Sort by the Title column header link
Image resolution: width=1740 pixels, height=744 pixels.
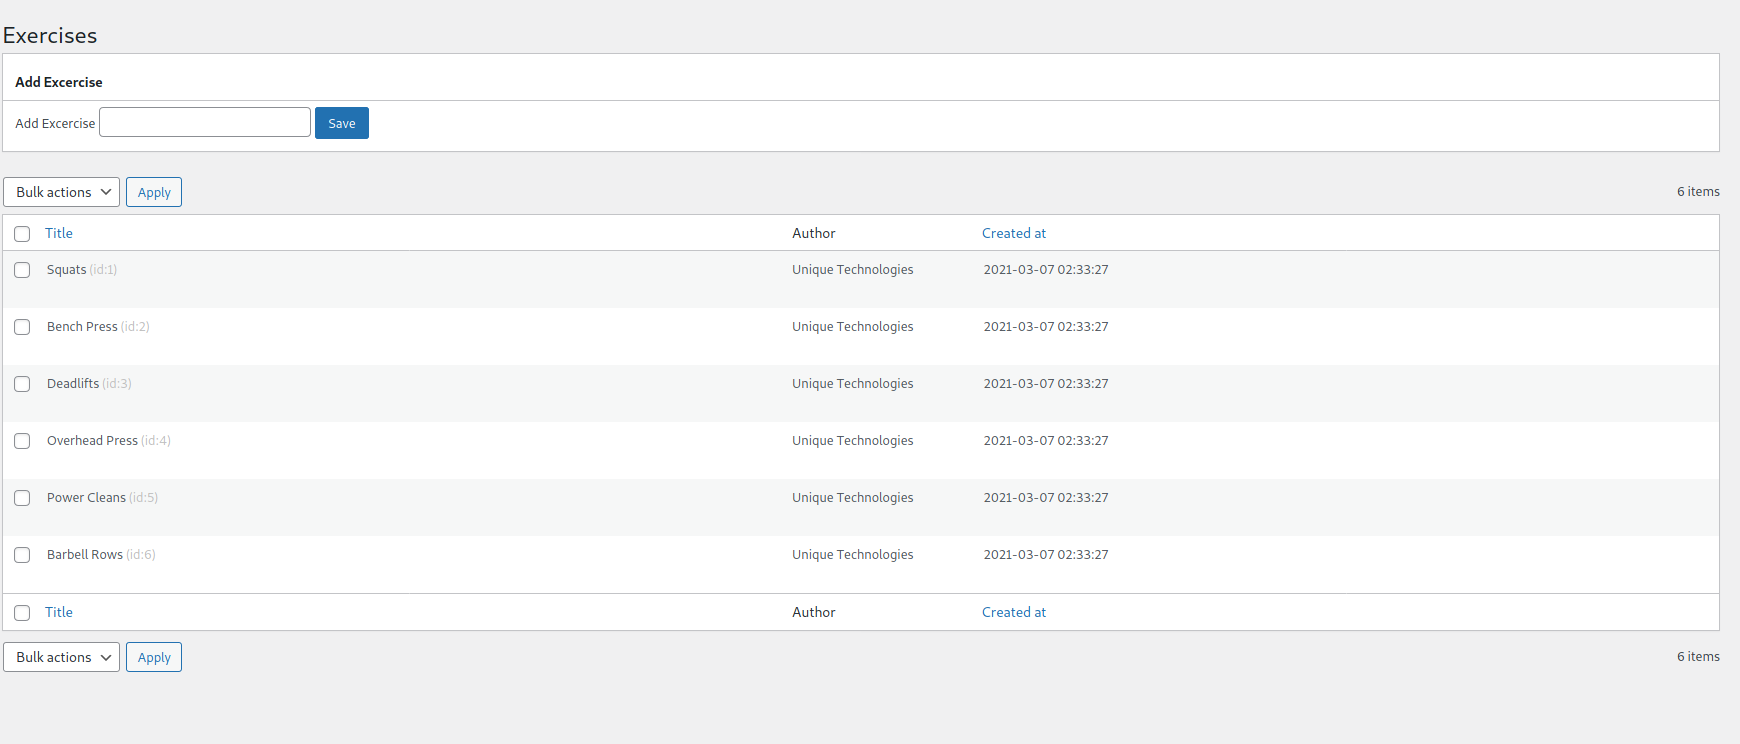coord(59,233)
